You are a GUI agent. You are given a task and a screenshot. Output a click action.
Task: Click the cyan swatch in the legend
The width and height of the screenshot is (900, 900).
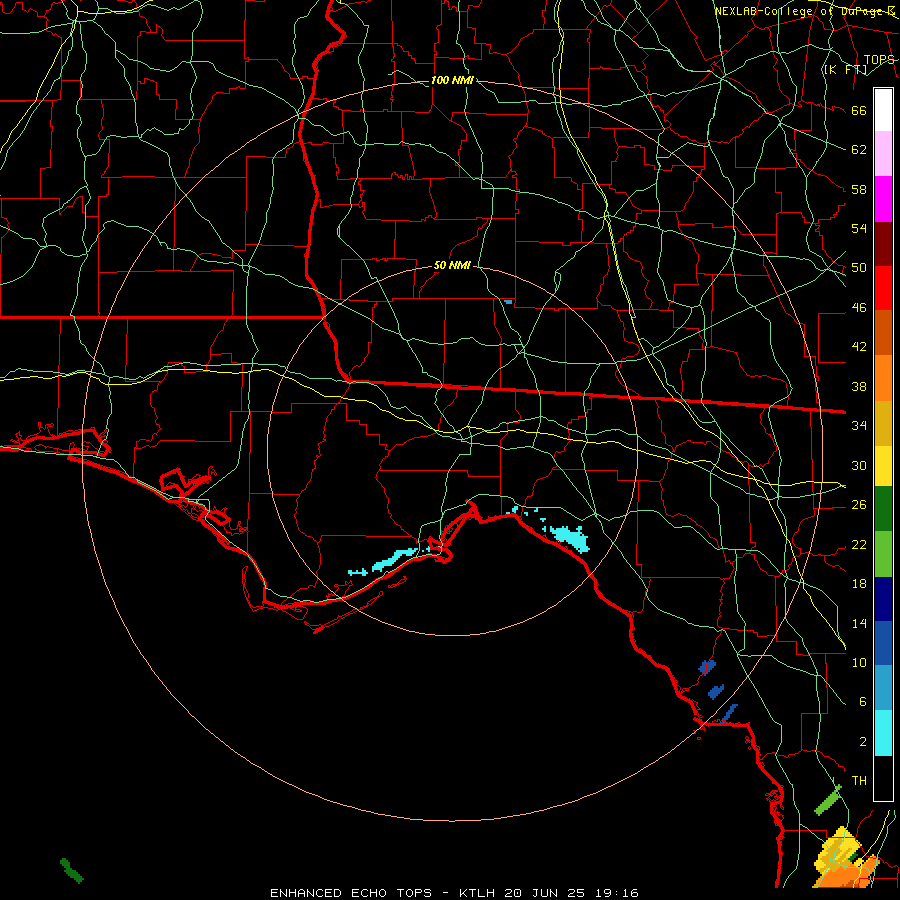coord(883,732)
